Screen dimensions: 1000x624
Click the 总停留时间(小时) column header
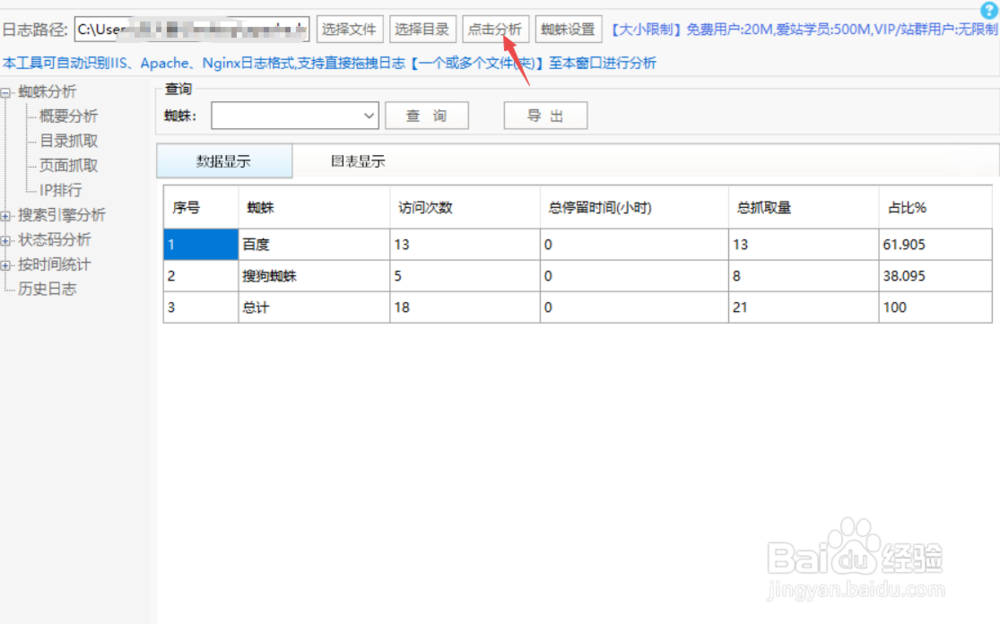(x=634, y=207)
